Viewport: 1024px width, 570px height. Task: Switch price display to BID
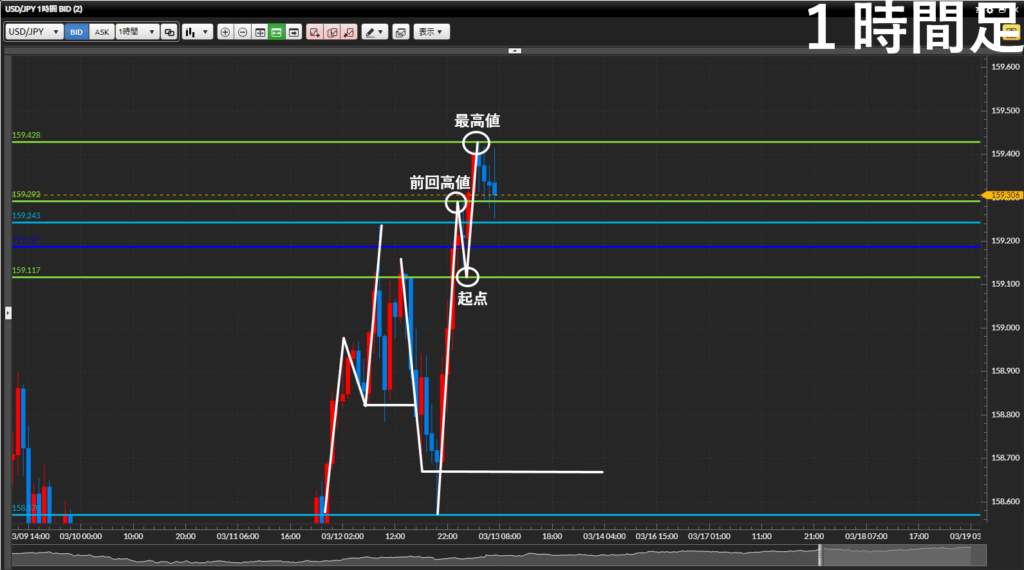pyautogui.click(x=77, y=32)
